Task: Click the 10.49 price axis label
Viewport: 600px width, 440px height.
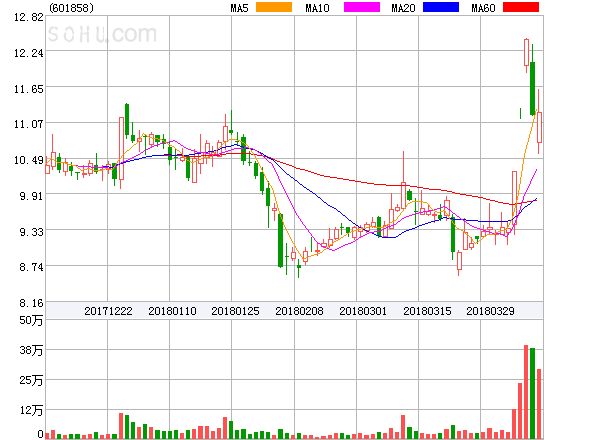Action: [29, 160]
